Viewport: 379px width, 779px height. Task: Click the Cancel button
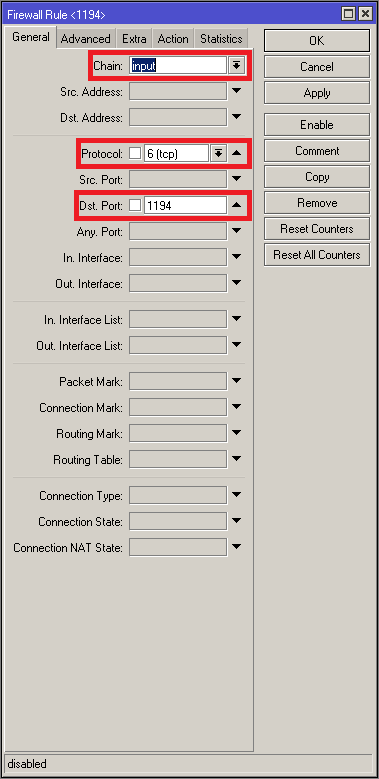click(x=317, y=67)
